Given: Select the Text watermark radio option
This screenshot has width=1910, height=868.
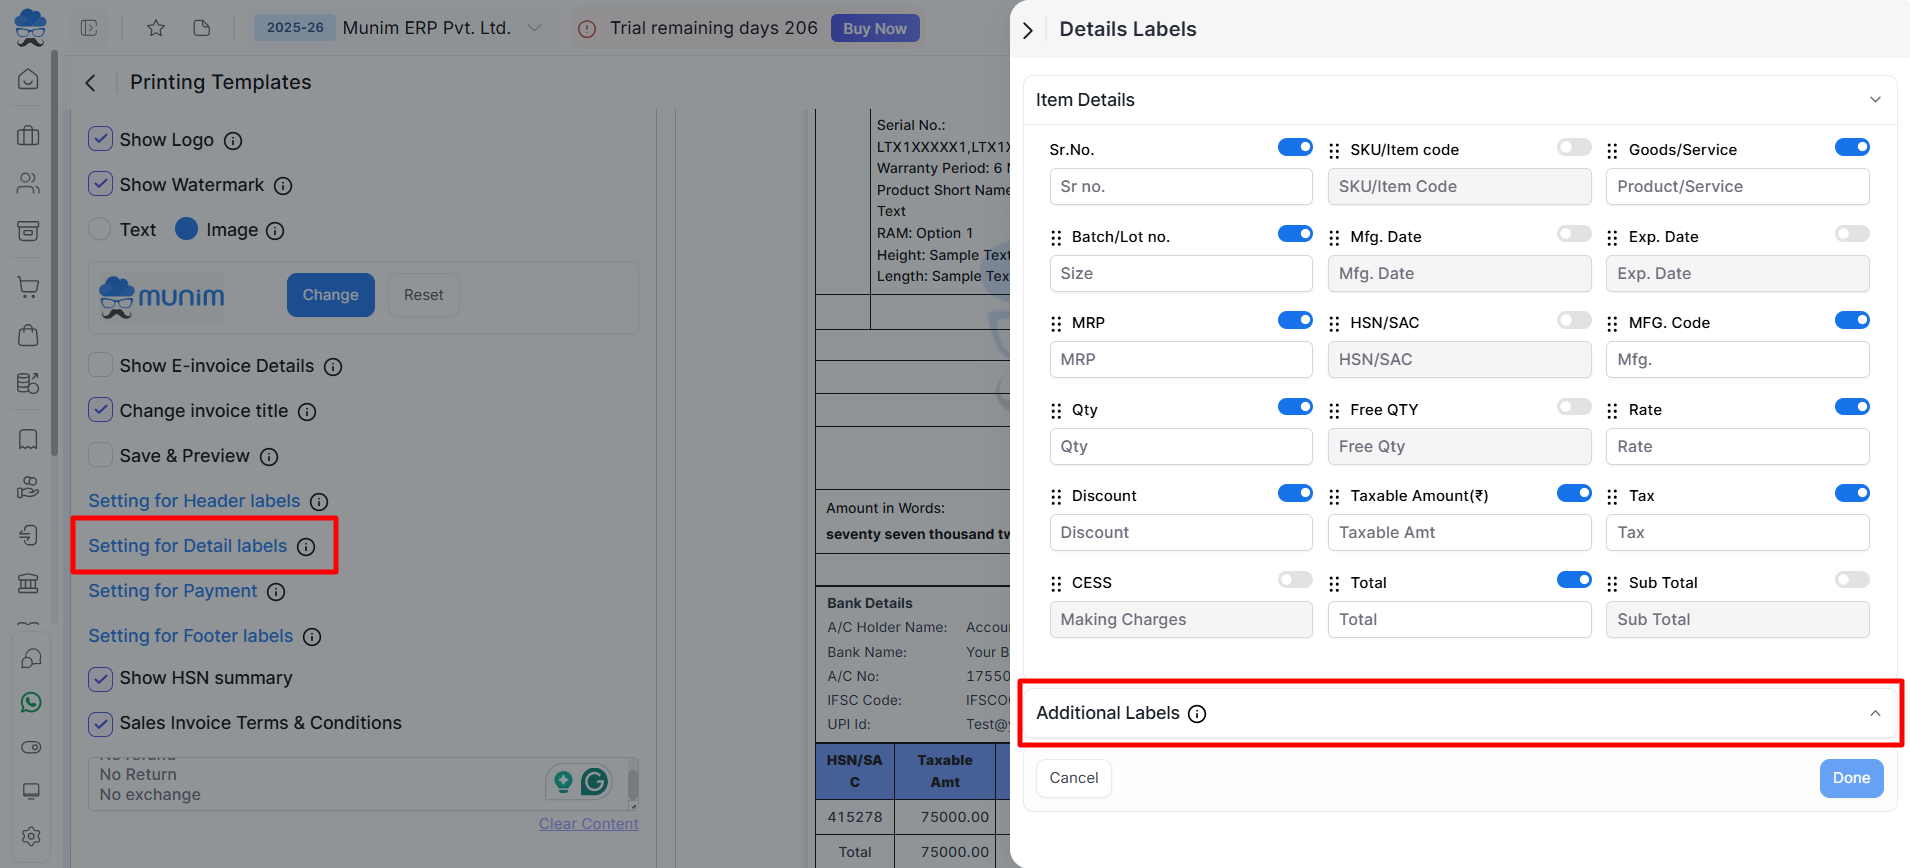Looking at the screenshot, I should [100, 229].
